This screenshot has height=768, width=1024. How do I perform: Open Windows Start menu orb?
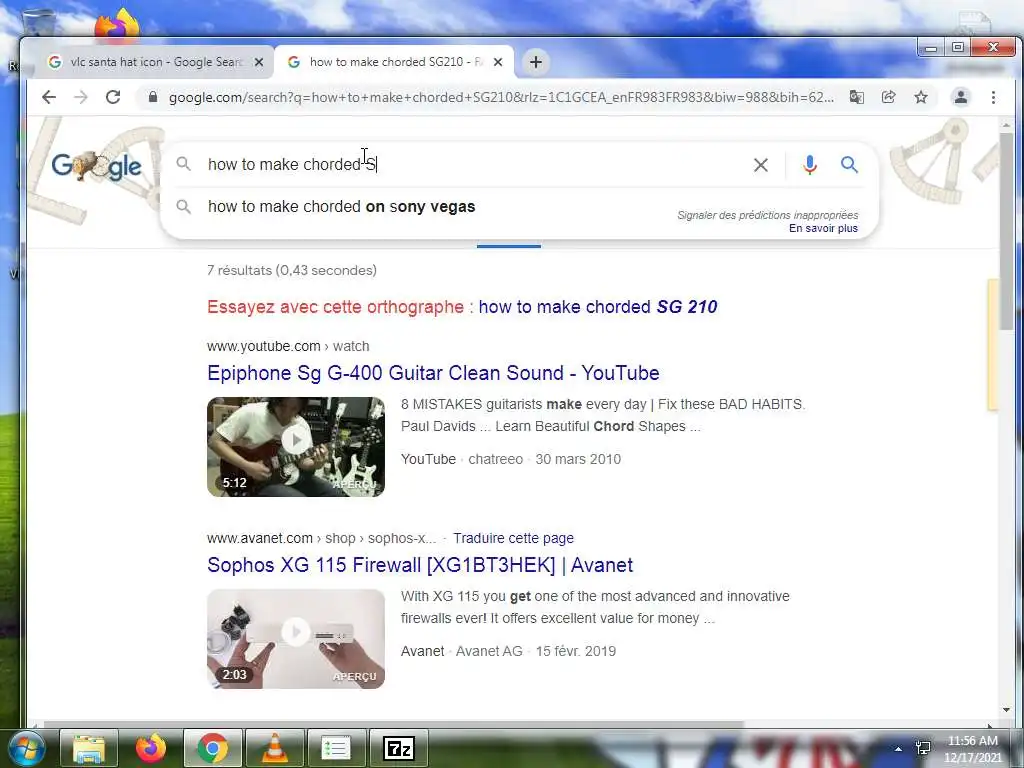(26, 748)
